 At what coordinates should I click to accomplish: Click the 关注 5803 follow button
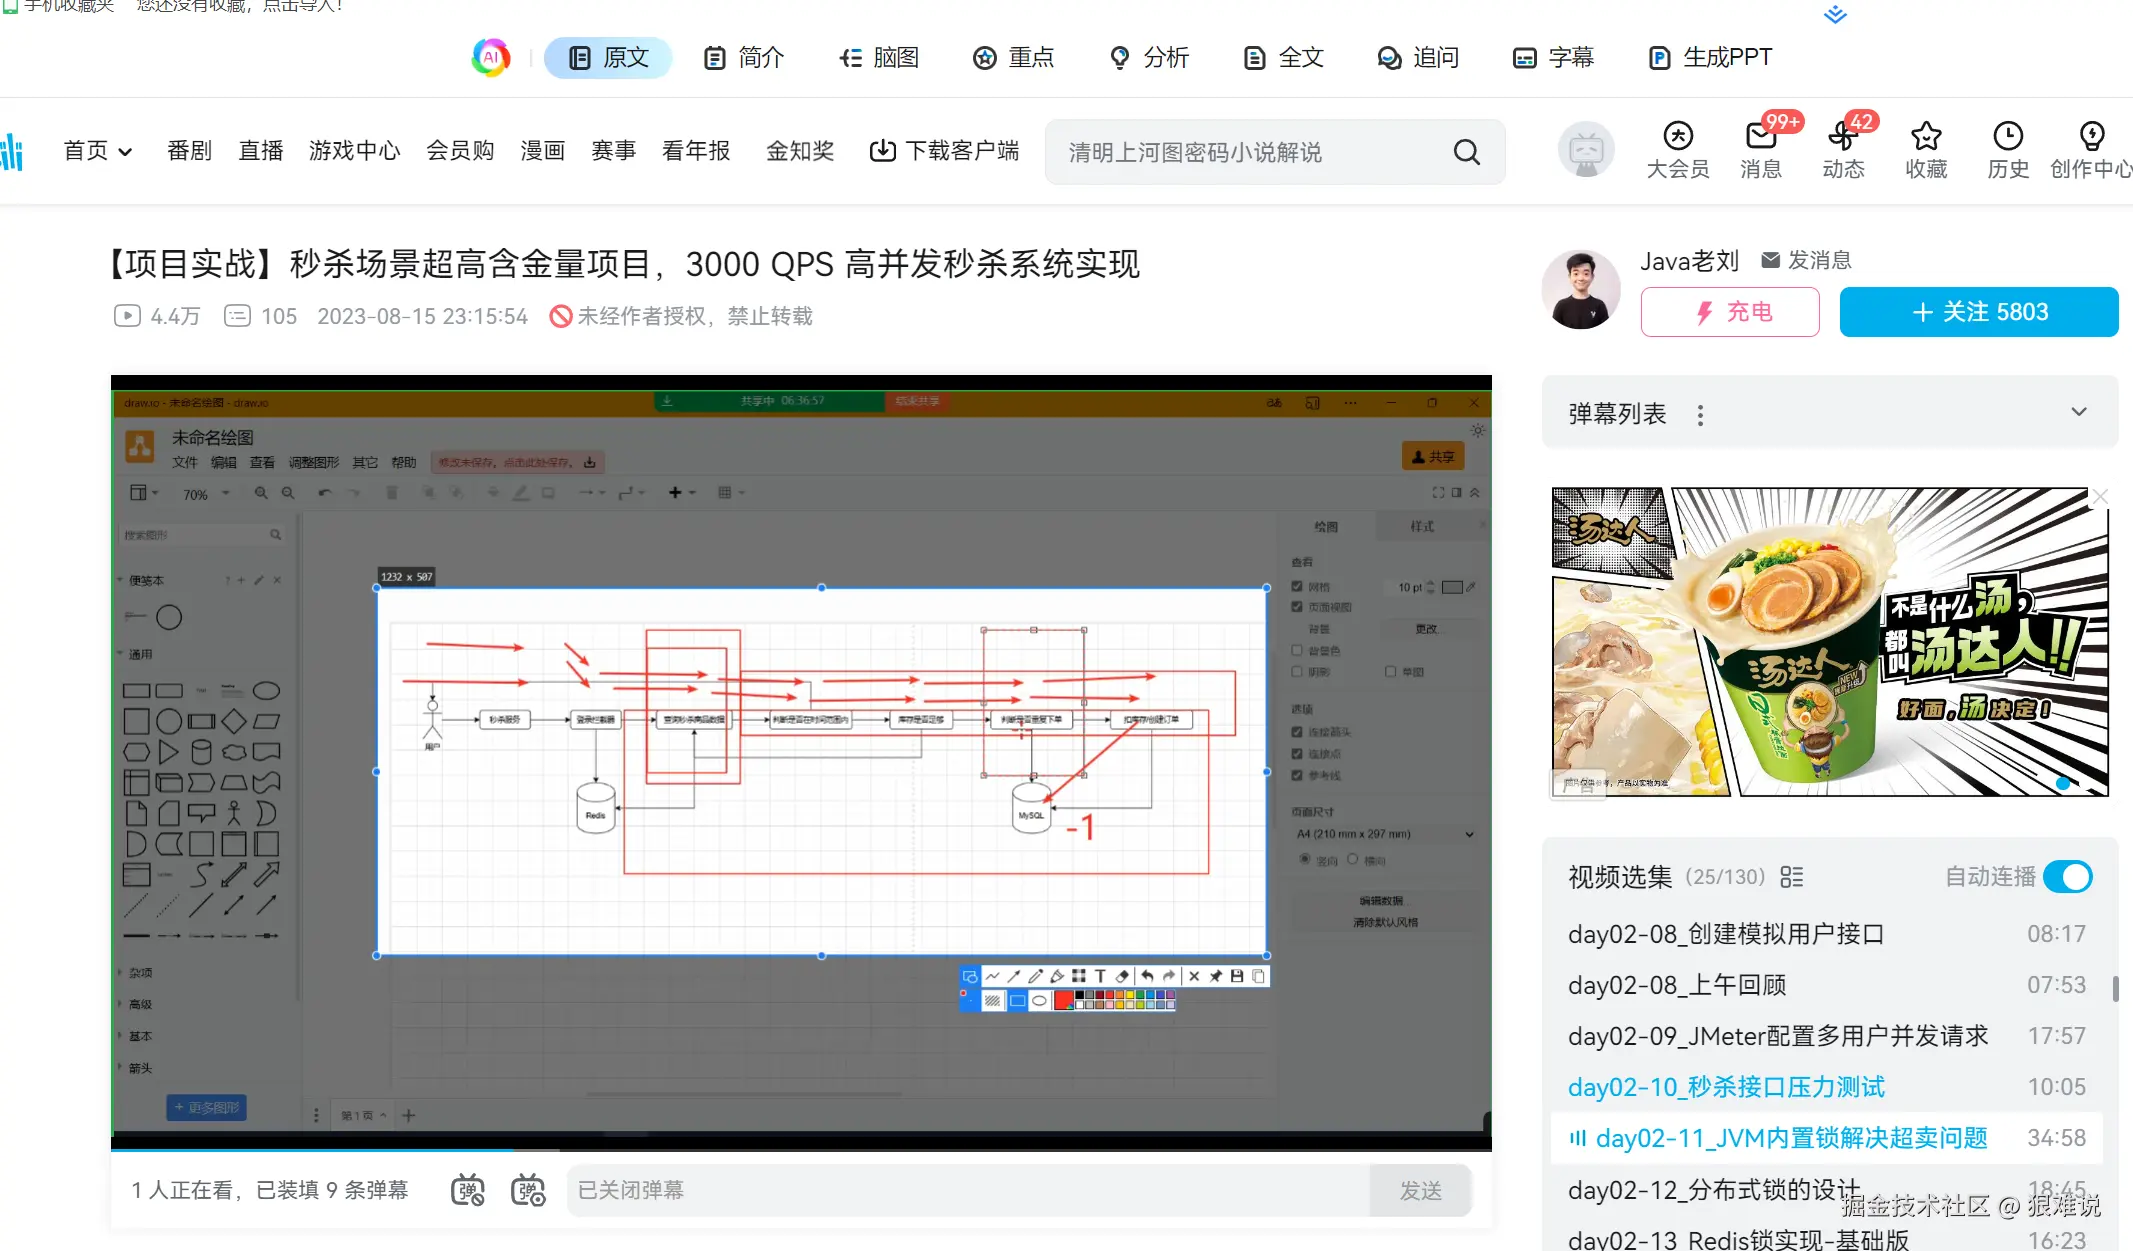click(x=1978, y=312)
